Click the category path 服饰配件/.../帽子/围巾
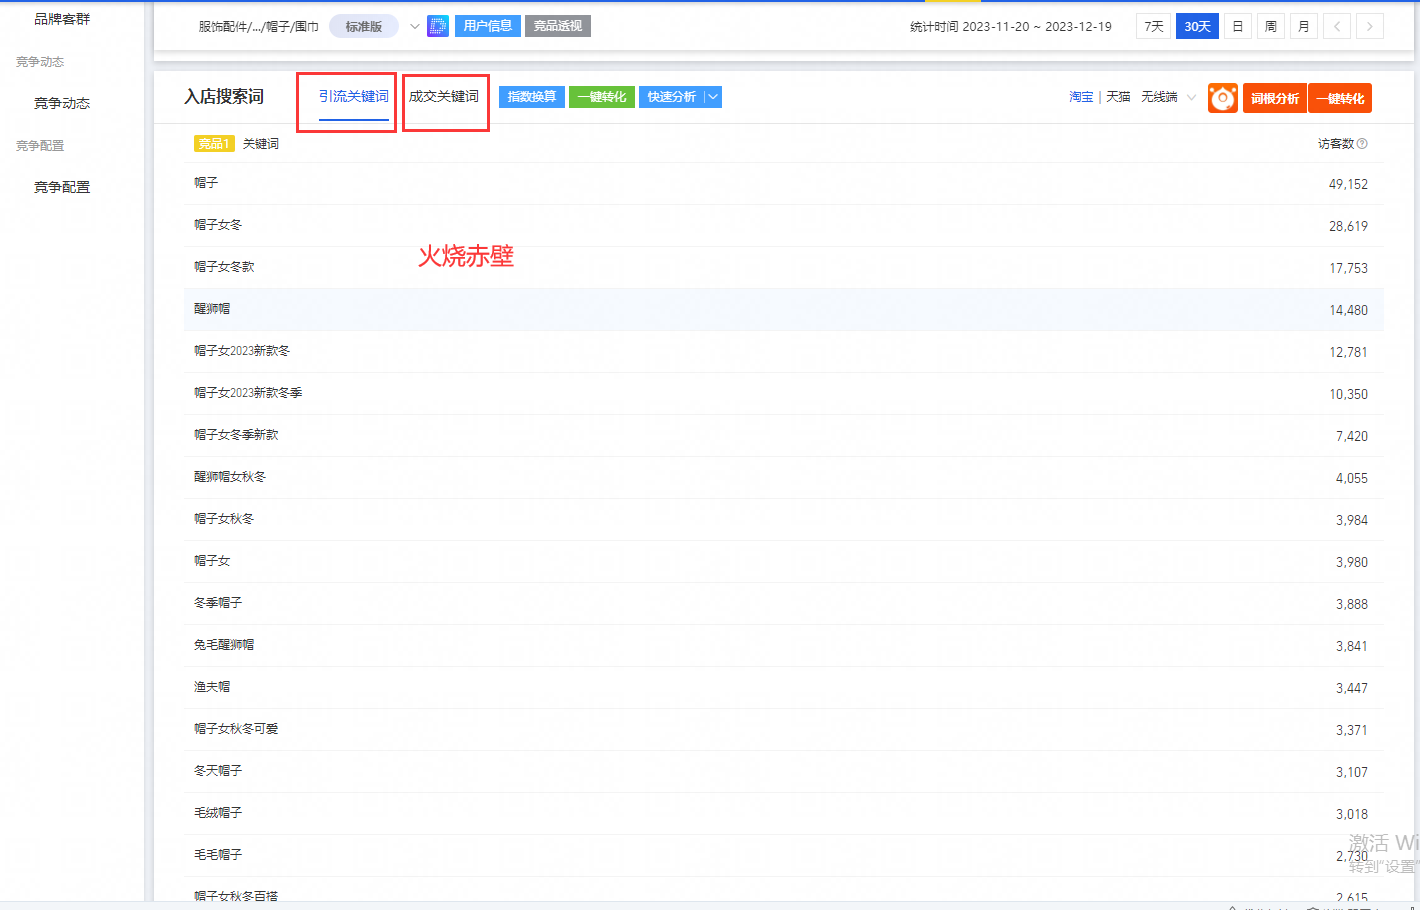This screenshot has height=910, width=1420. [258, 27]
